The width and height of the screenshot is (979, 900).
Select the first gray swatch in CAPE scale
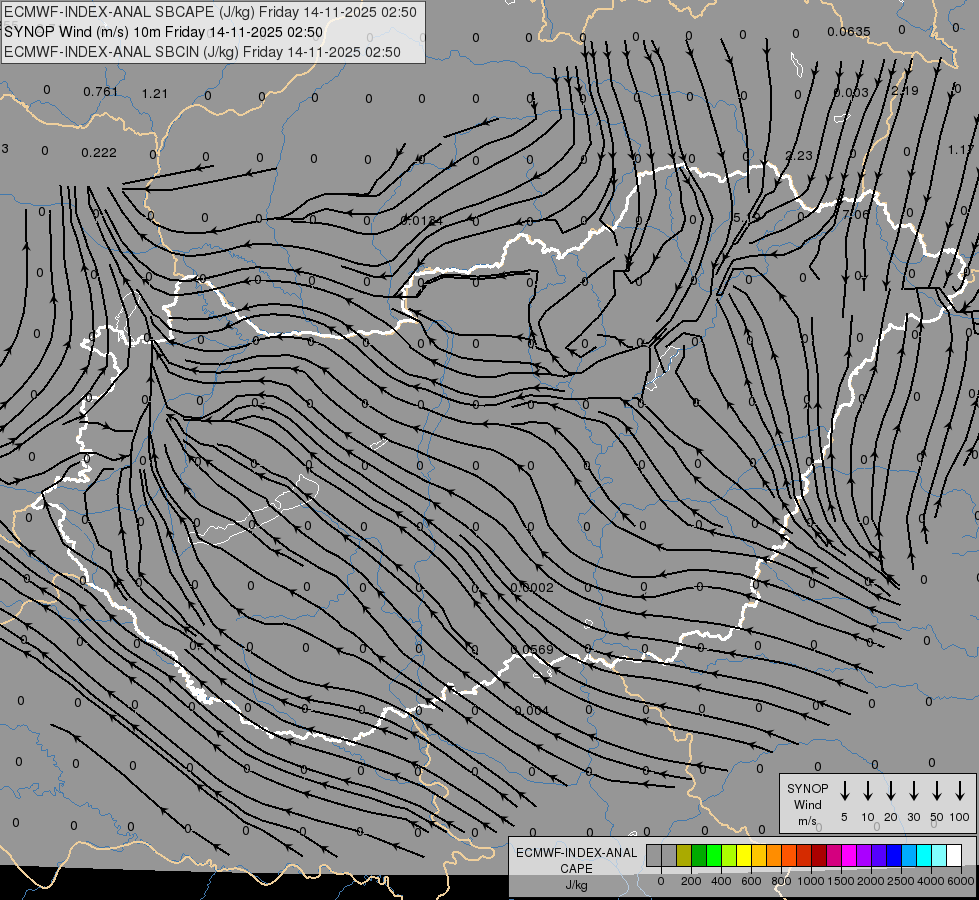pos(654,855)
